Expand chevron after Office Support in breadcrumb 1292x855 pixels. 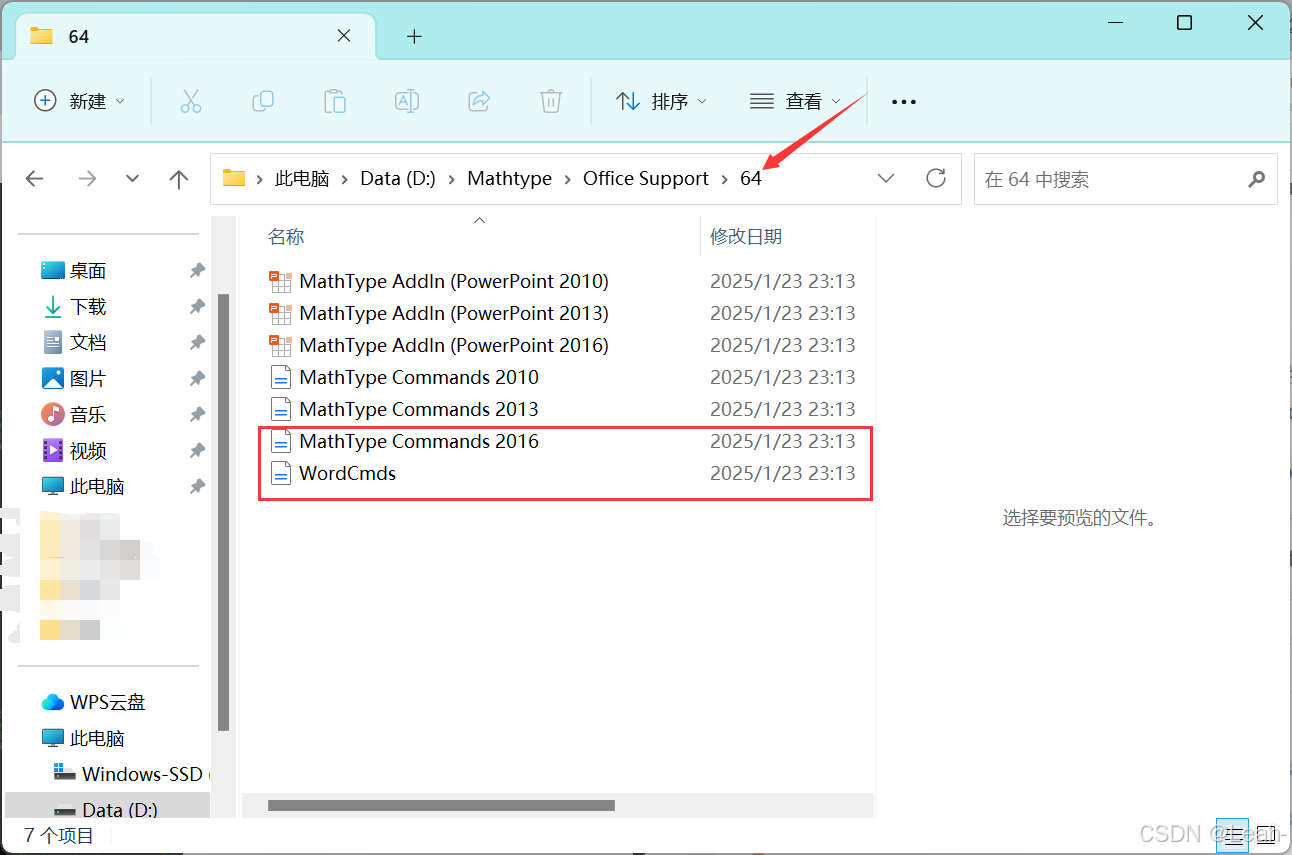pyautogui.click(x=725, y=179)
